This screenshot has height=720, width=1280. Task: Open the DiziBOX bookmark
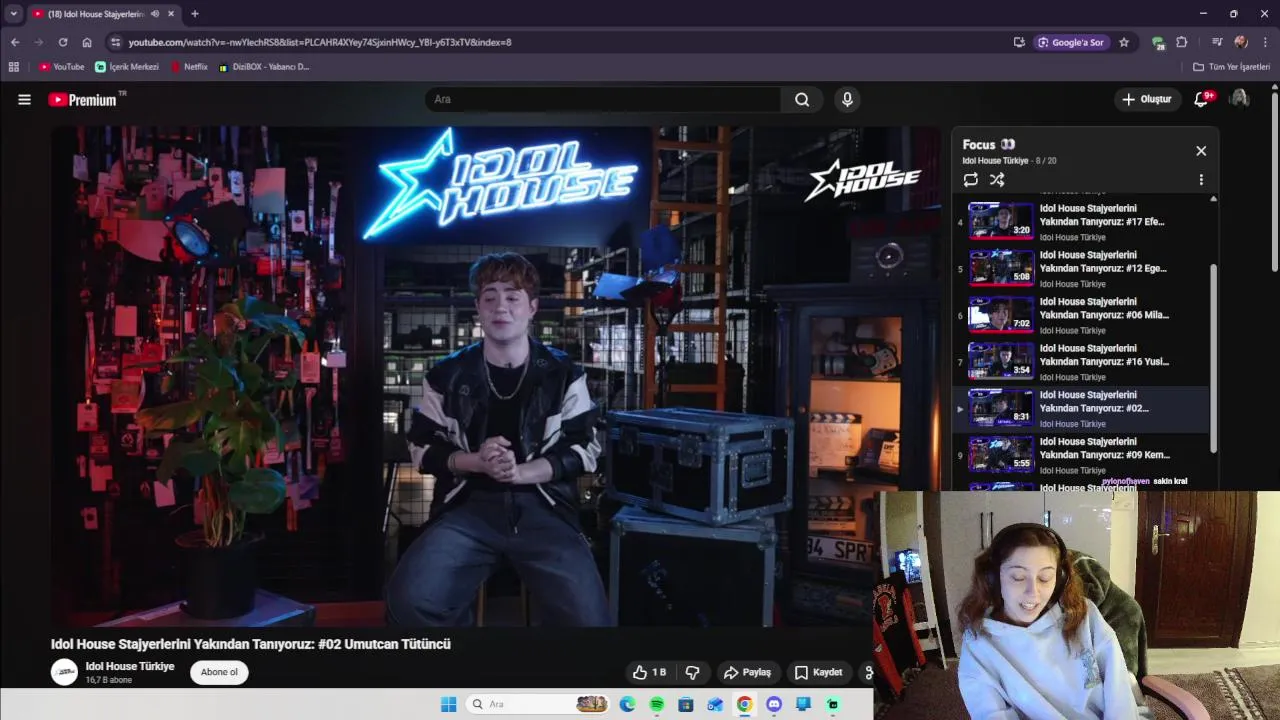point(264,67)
